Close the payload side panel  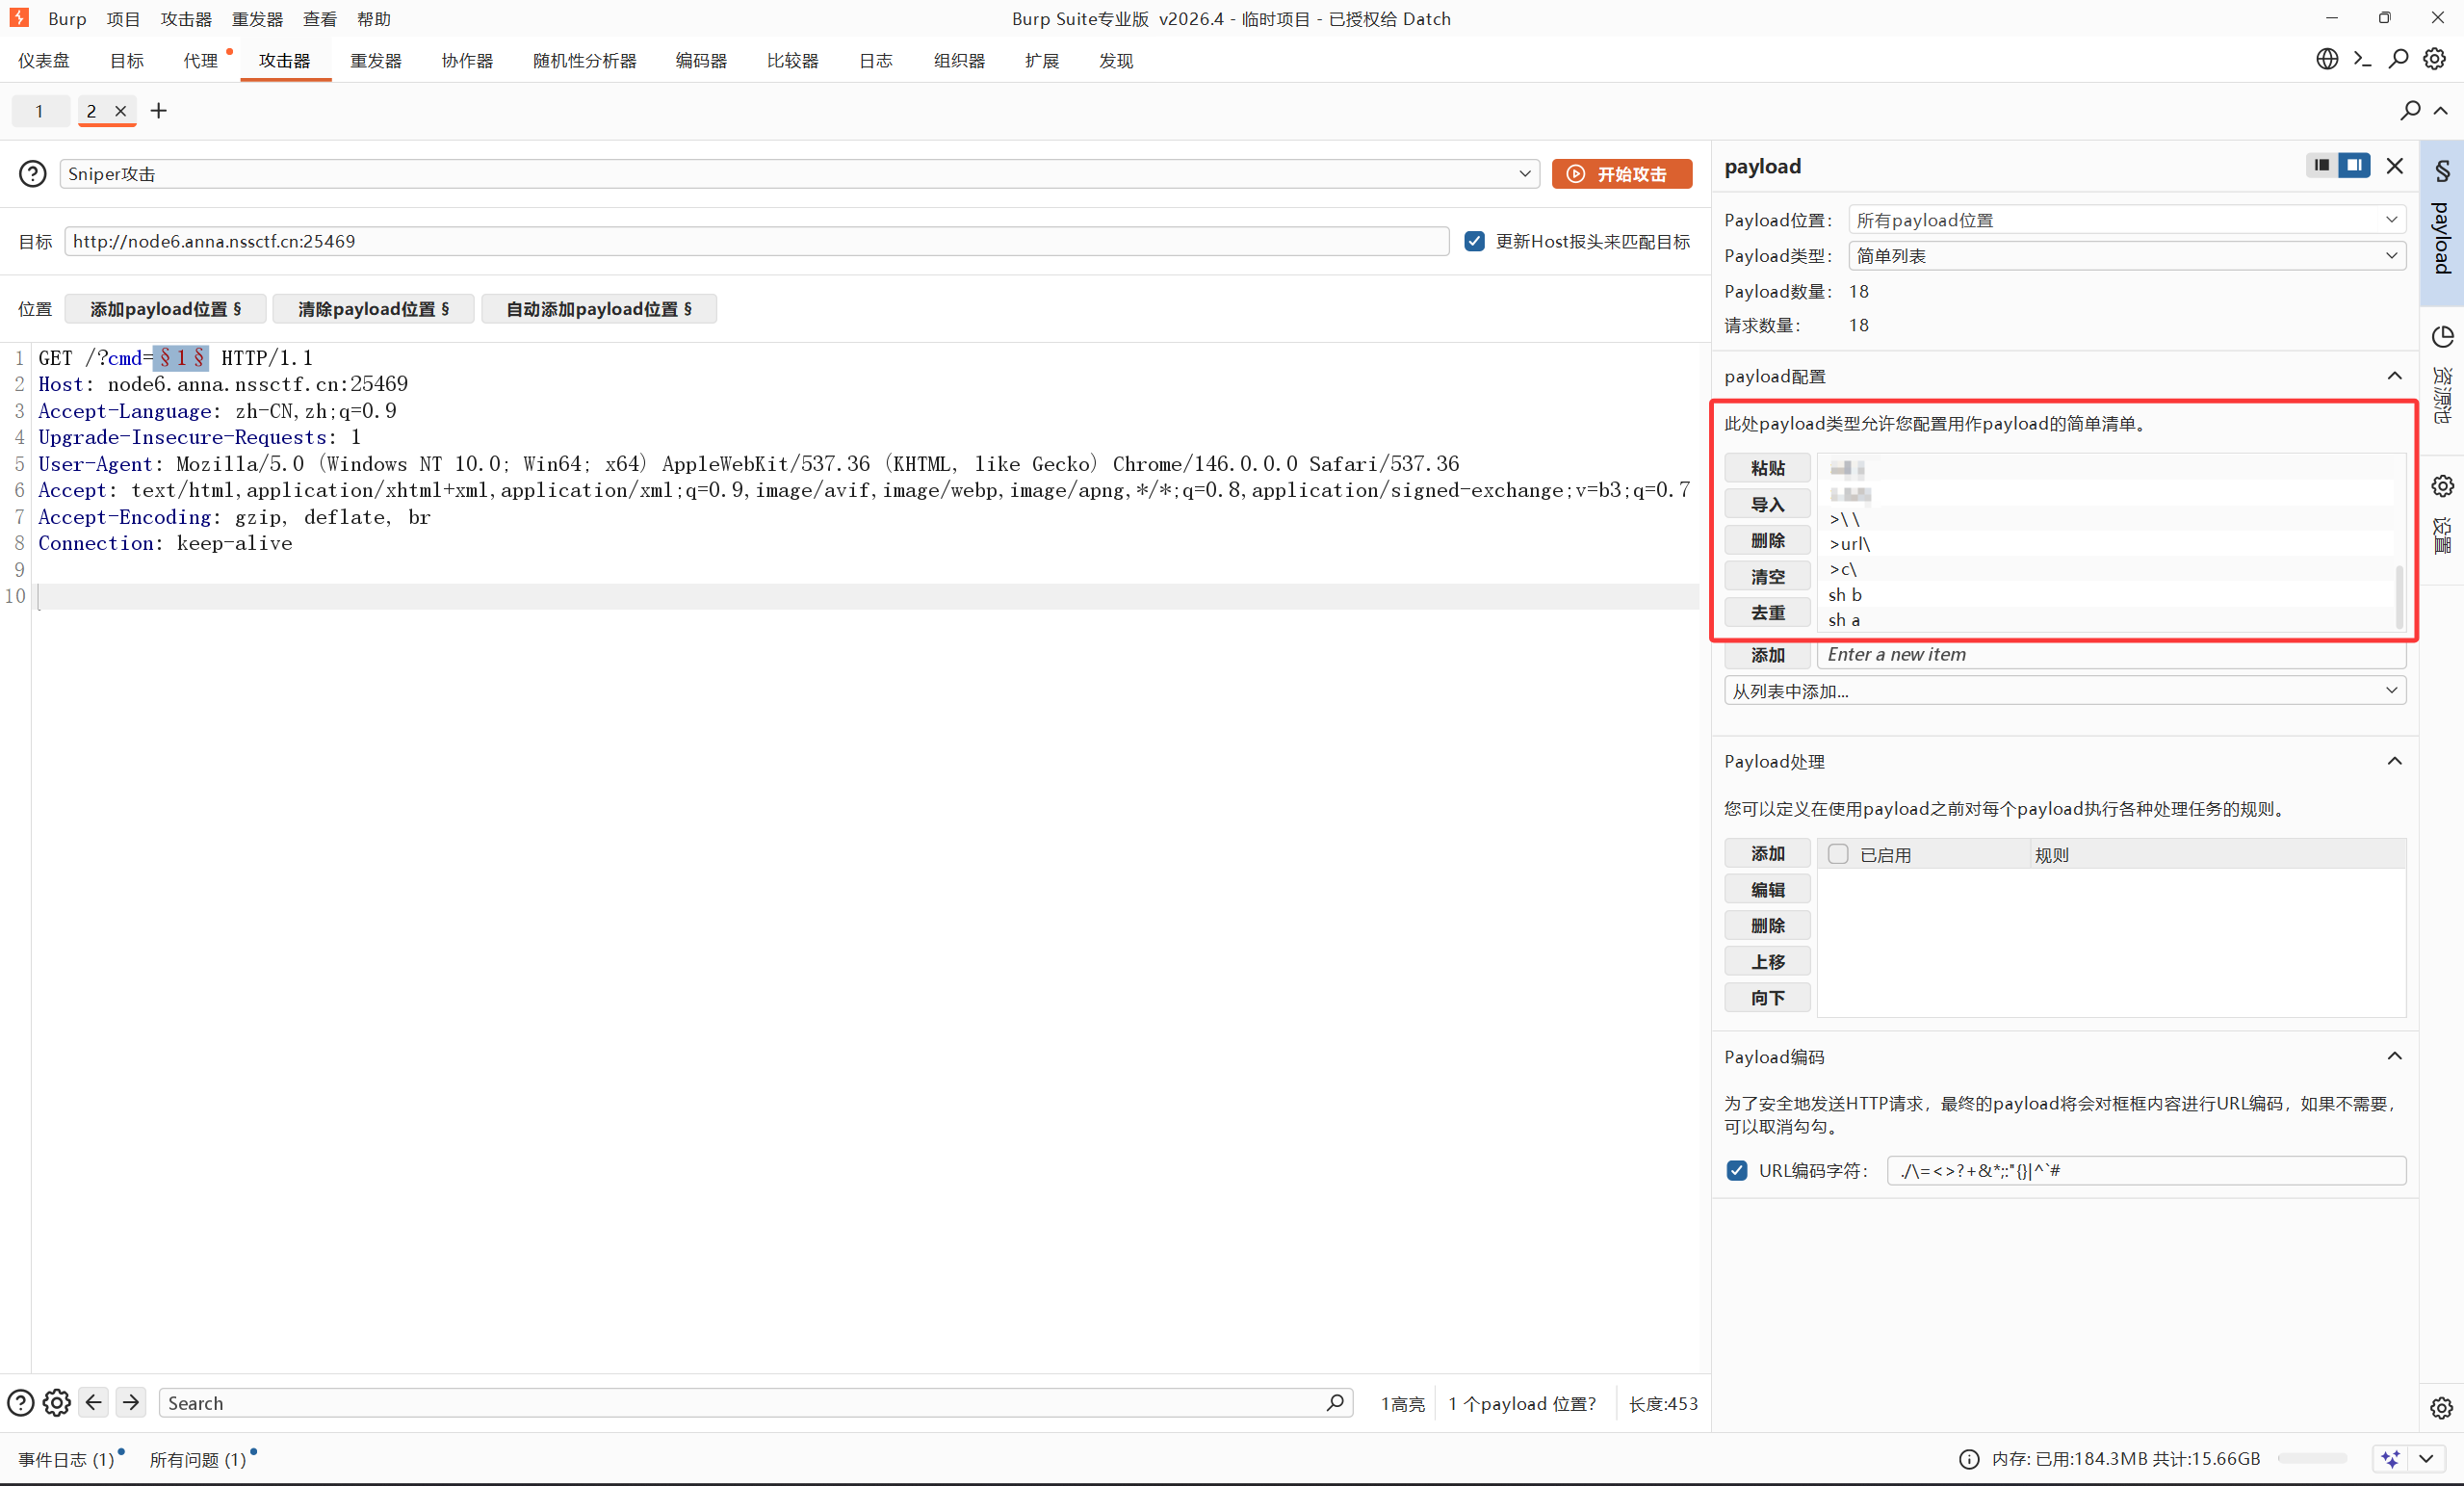tap(2395, 166)
